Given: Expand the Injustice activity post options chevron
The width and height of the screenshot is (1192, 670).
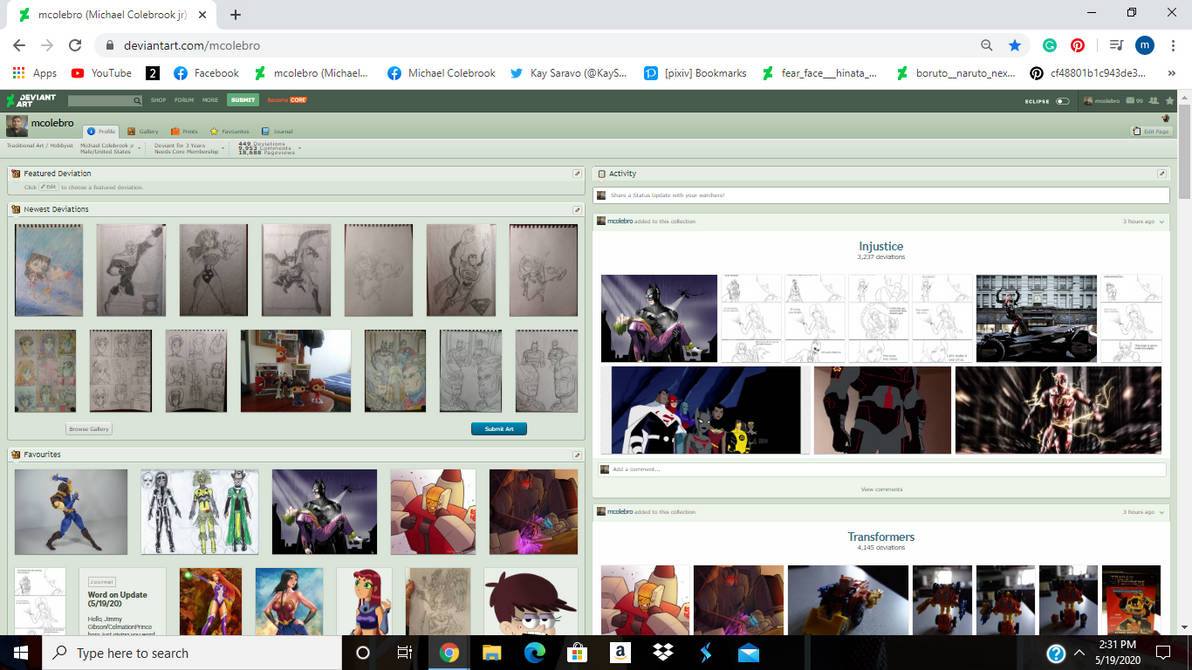Looking at the screenshot, I should [x=1162, y=221].
